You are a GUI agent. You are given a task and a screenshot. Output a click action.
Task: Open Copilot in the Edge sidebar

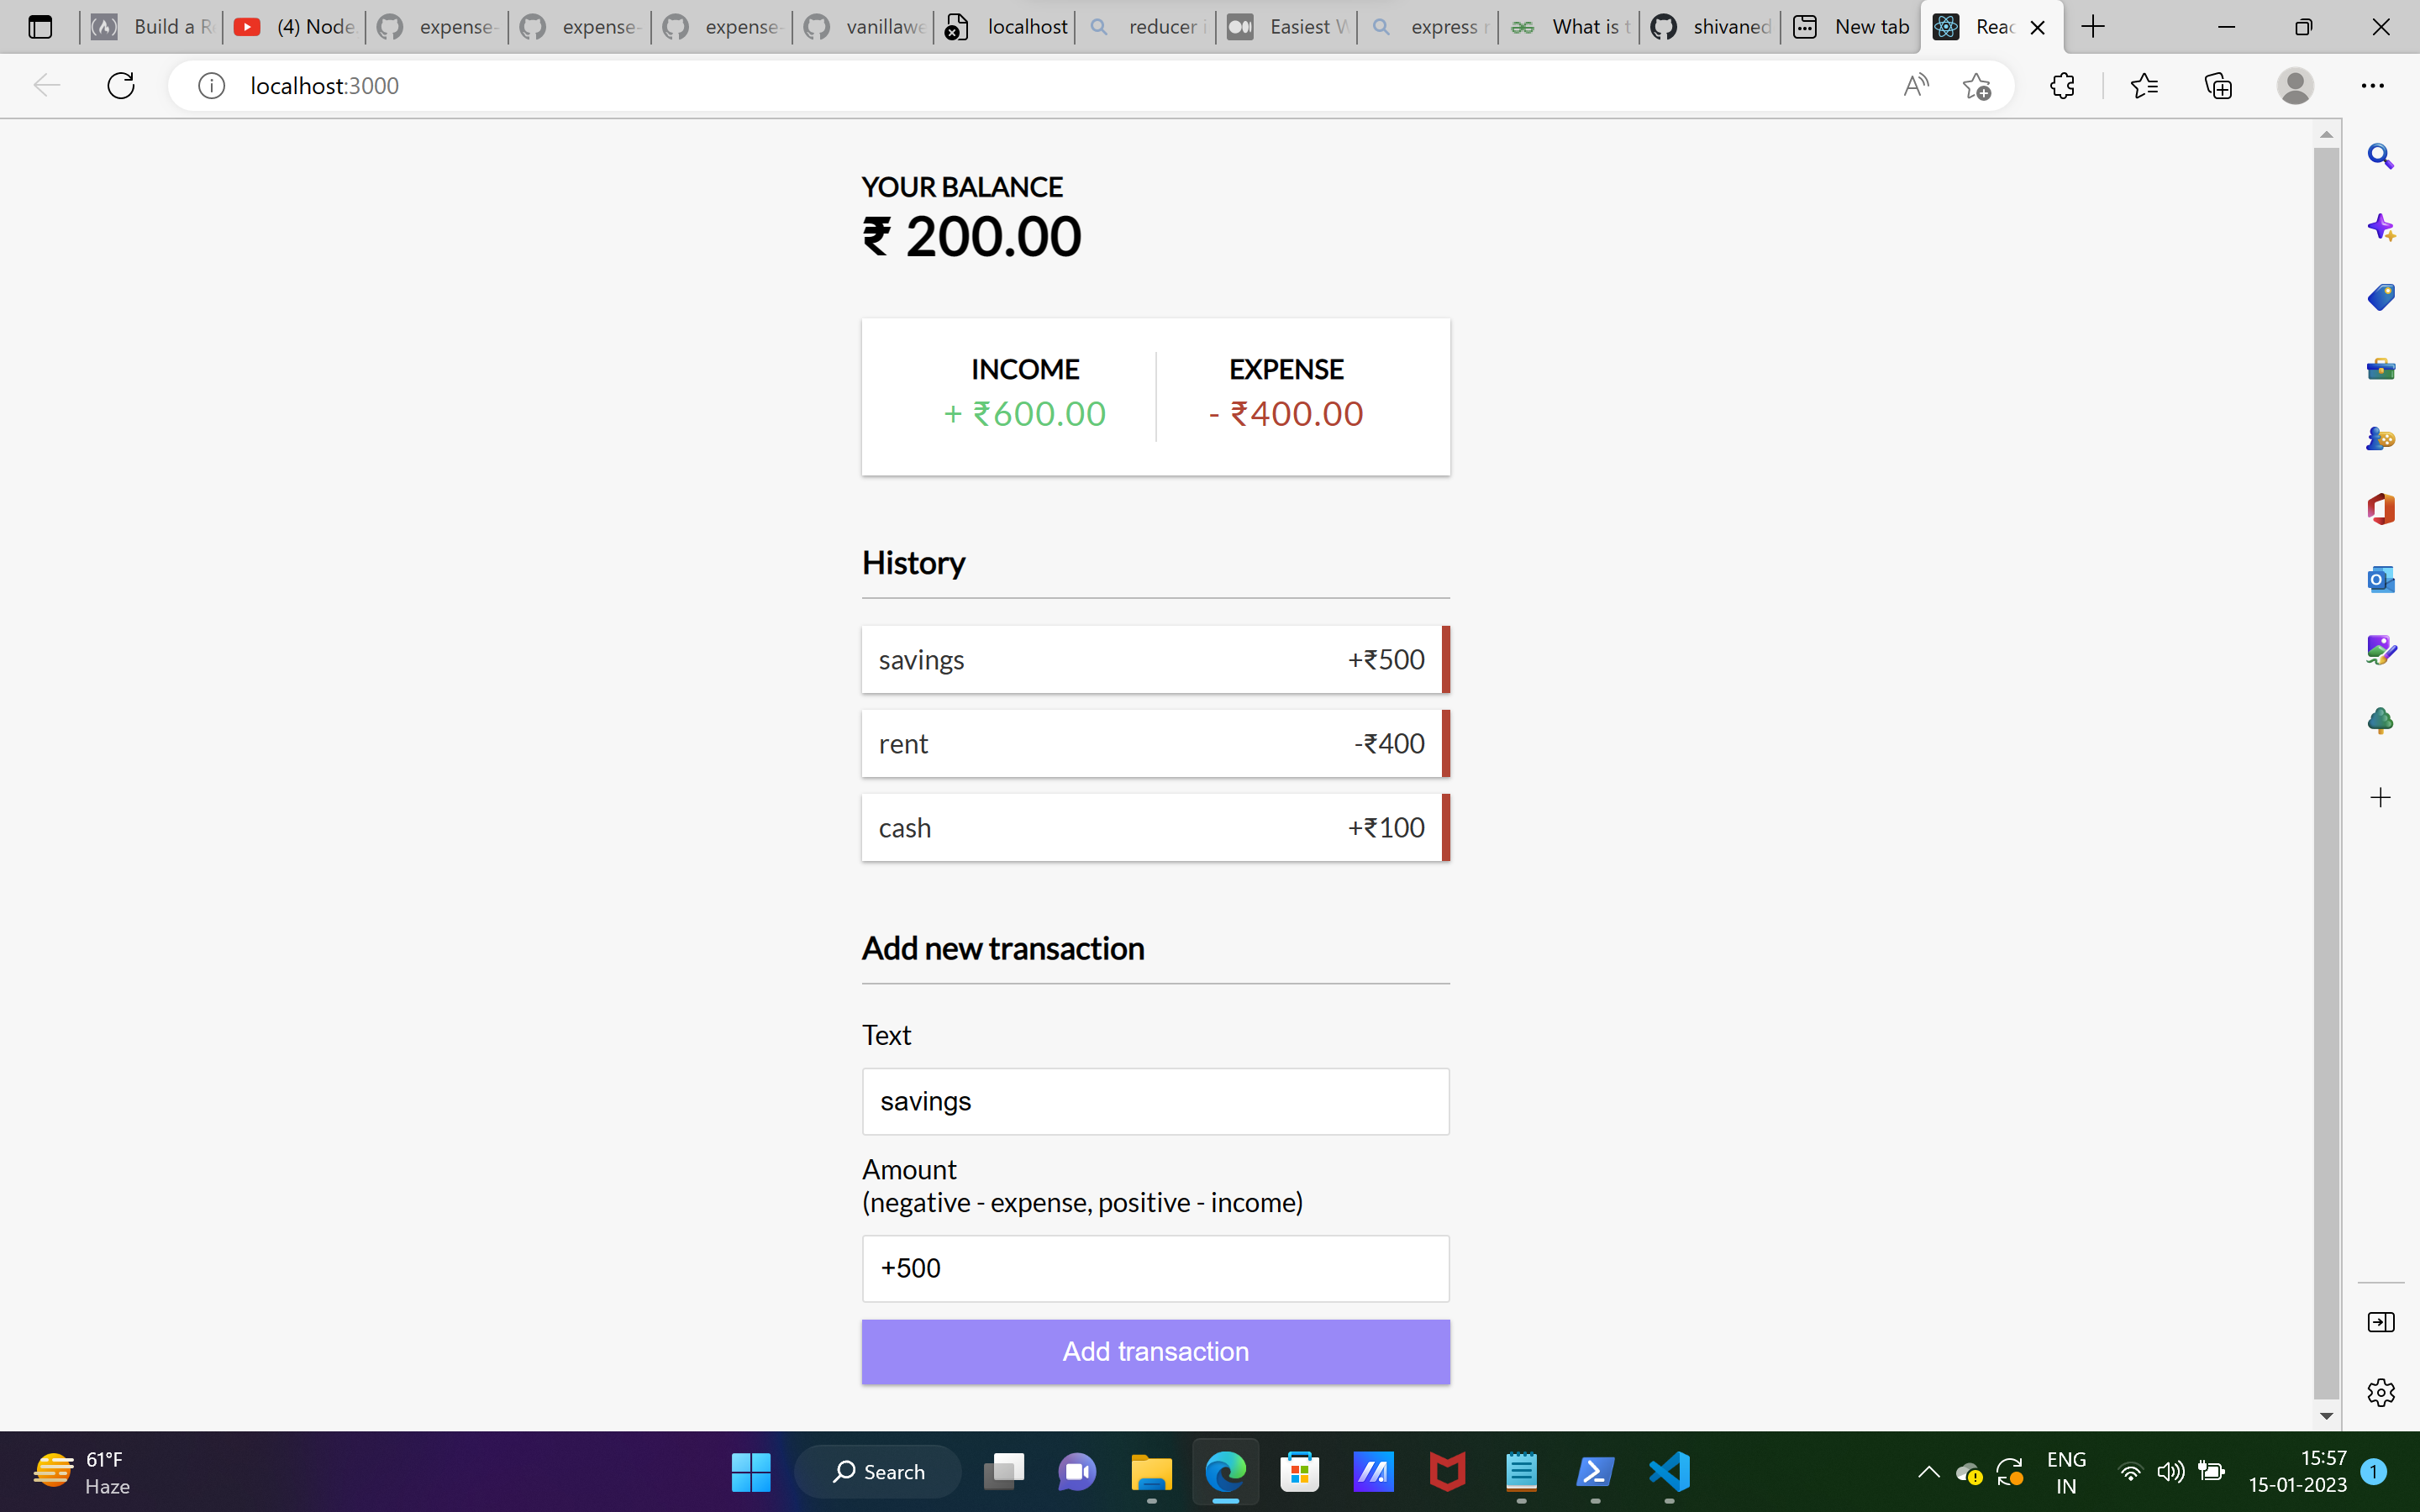pos(2380,227)
